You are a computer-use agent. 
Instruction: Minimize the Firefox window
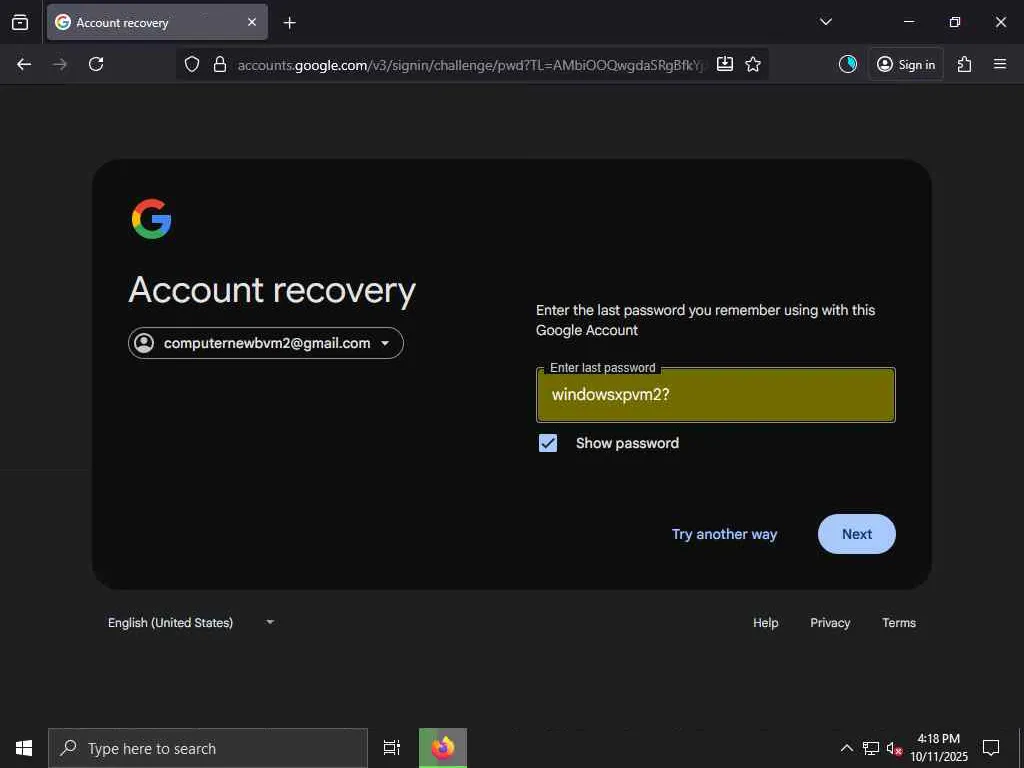tap(908, 22)
